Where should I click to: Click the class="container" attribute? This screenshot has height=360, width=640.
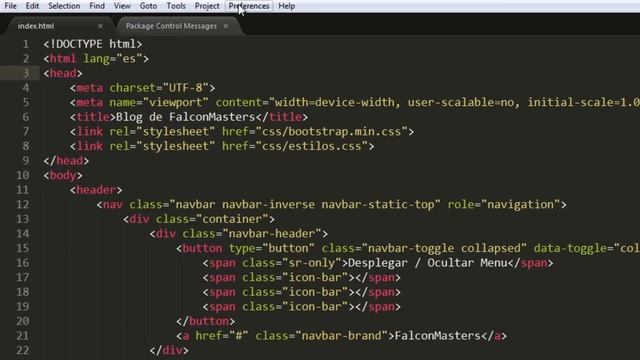212,219
